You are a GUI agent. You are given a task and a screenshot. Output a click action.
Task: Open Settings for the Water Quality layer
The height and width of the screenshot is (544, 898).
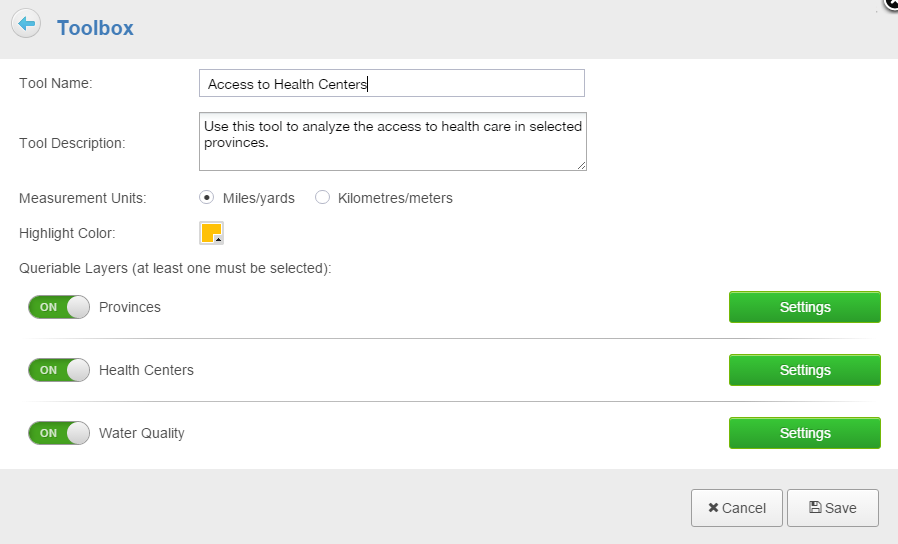pos(805,433)
